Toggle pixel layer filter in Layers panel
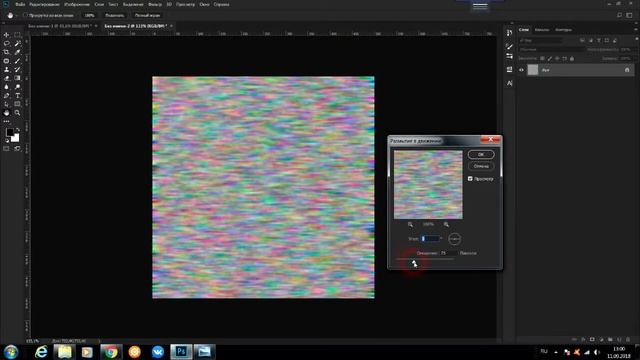 pyautogui.click(x=582, y=40)
